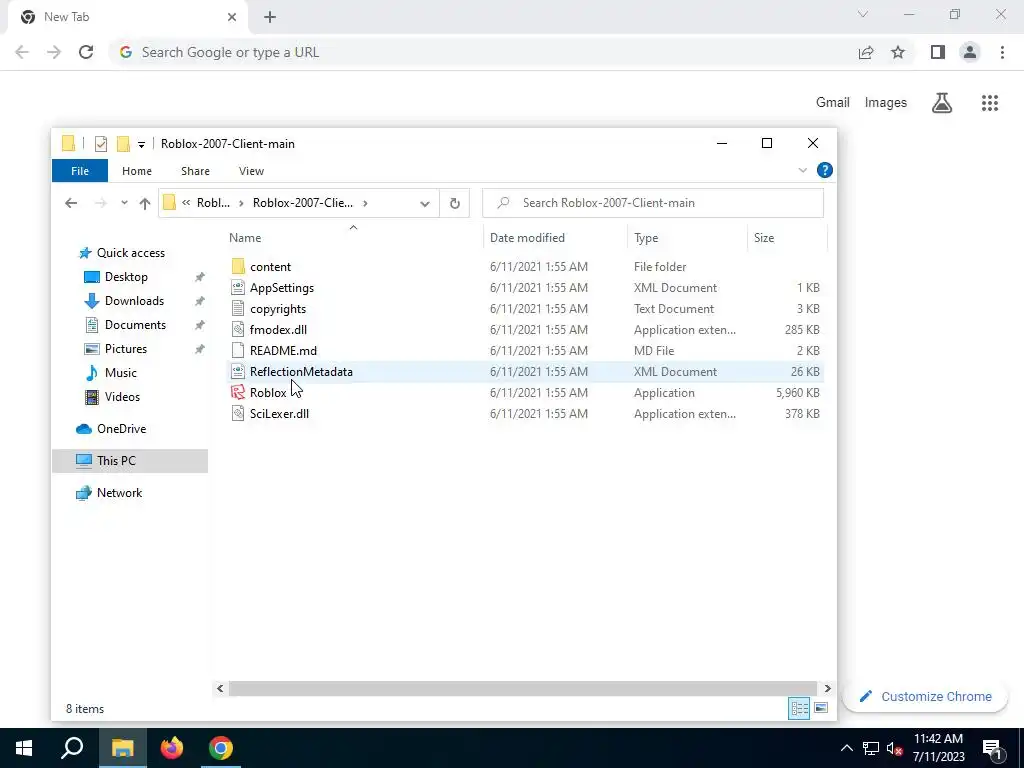Expand the Explorer ribbon chevron

pyautogui.click(x=803, y=170)
